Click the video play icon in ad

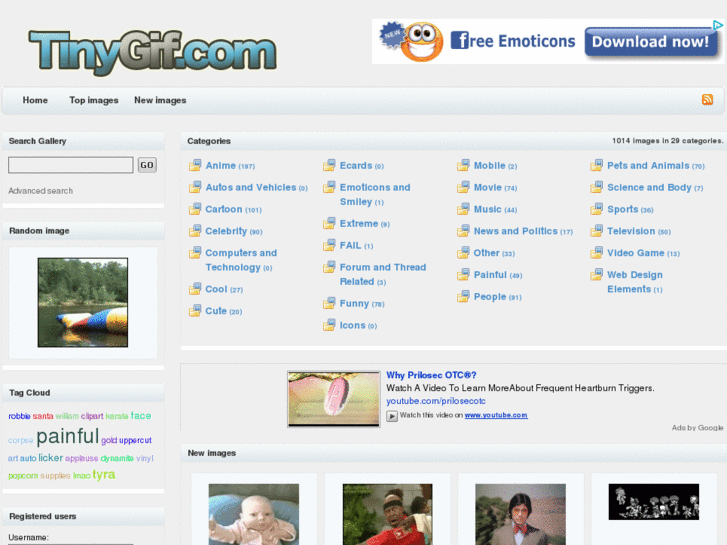coord(392,416)
